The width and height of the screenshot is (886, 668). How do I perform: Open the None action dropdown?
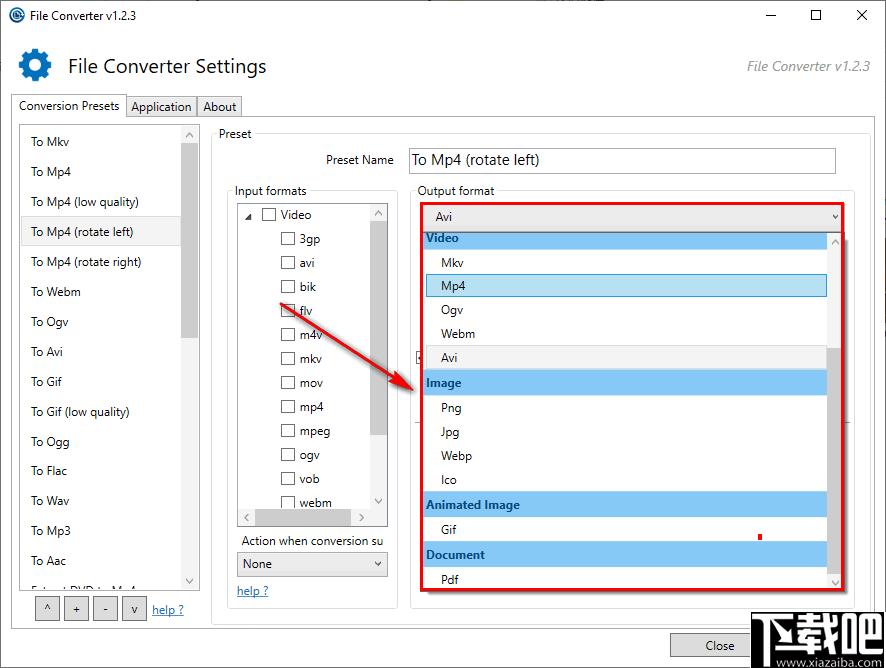[x=312, y=564]
